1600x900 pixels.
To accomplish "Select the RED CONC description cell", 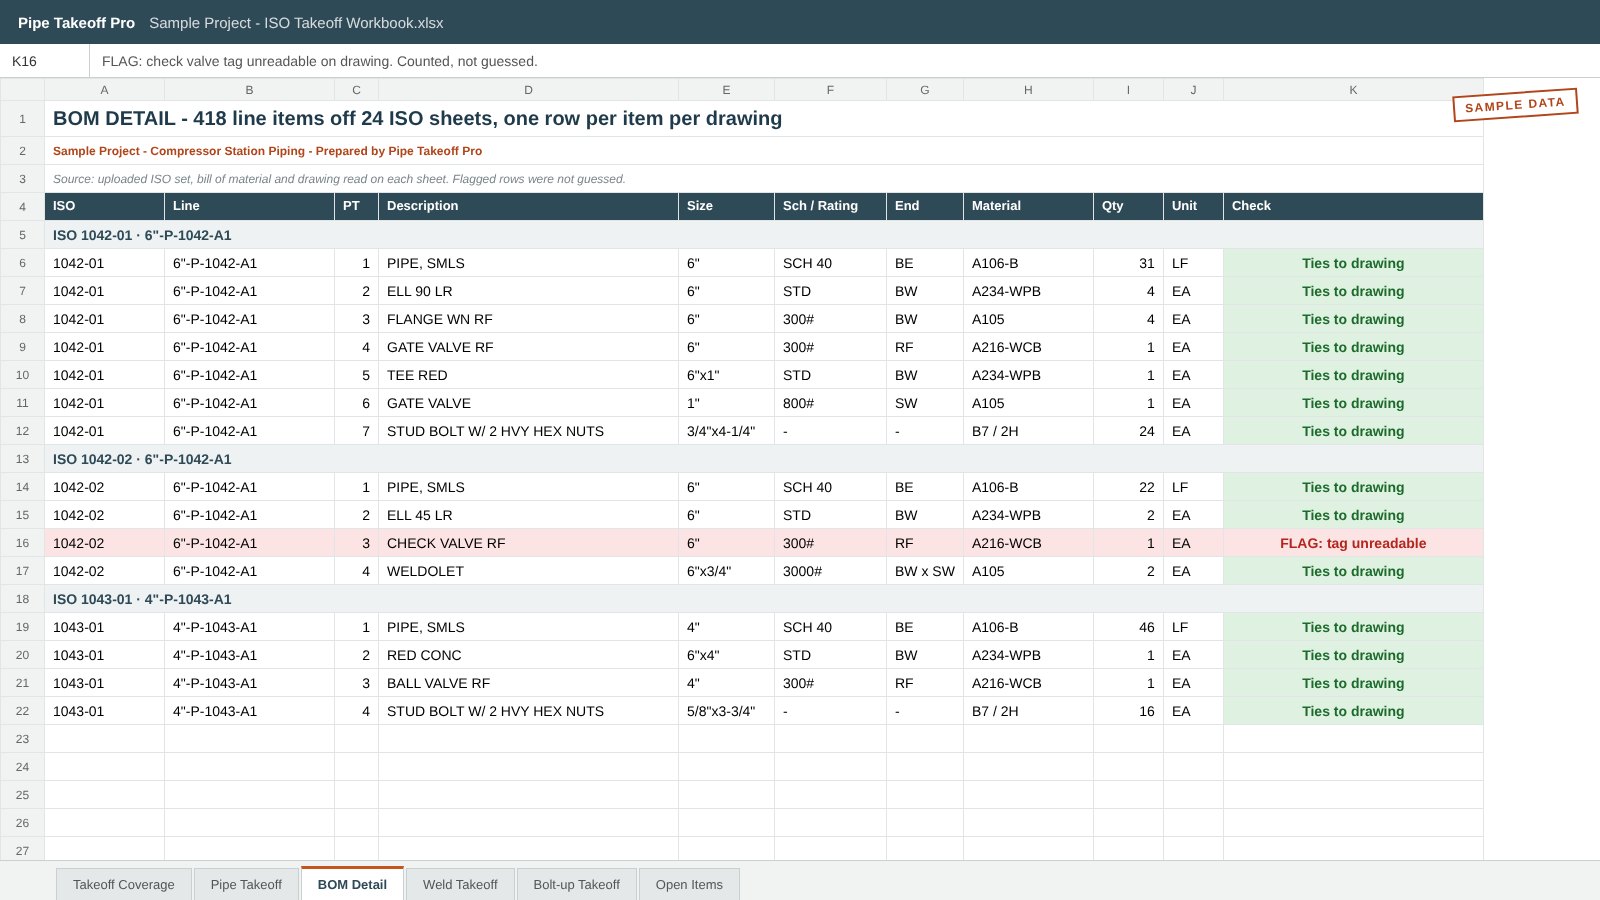I will pyautogui.click(x=528, y=655).
